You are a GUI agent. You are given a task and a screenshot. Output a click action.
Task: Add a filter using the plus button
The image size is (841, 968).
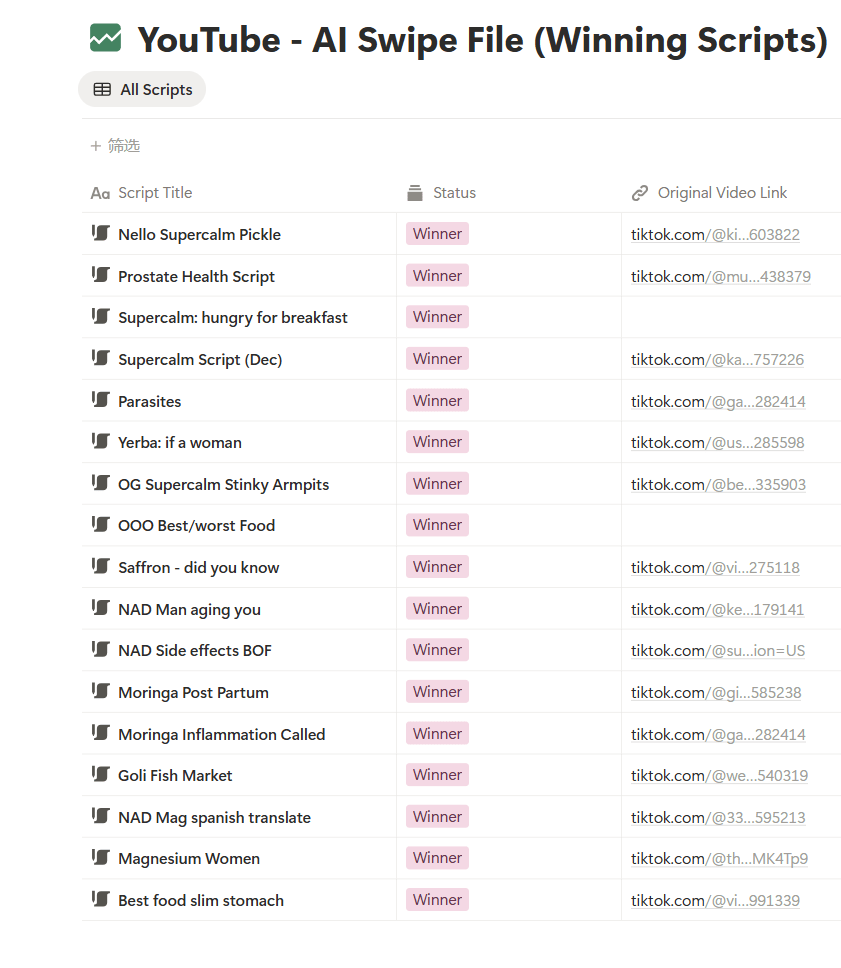click(x=96, y=146)
